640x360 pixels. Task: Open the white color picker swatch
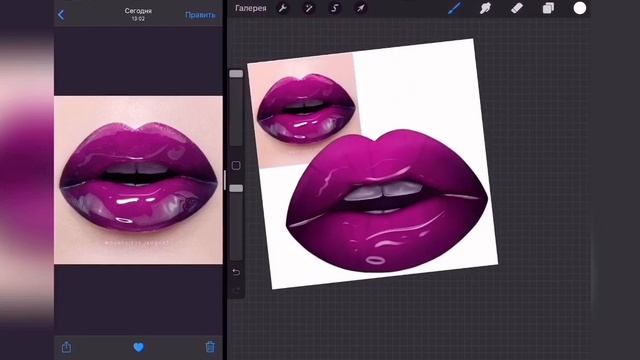point(580,8)
